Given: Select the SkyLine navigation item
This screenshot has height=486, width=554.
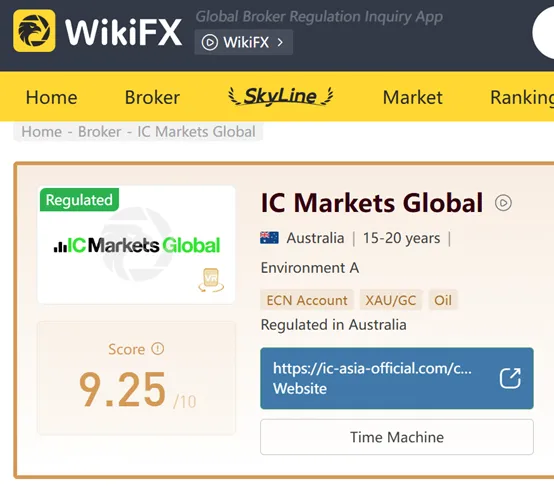Looking at the screenshot, I should tap(281, 96).
